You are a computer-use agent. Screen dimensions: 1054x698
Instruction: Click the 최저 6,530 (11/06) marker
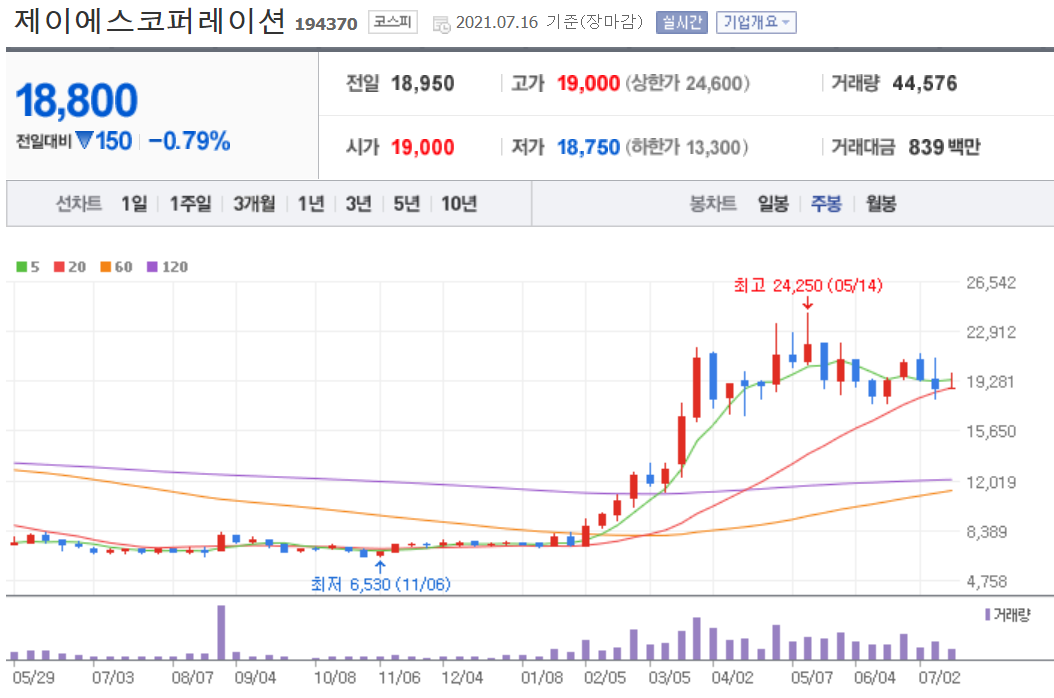click(x=380, y=584)
